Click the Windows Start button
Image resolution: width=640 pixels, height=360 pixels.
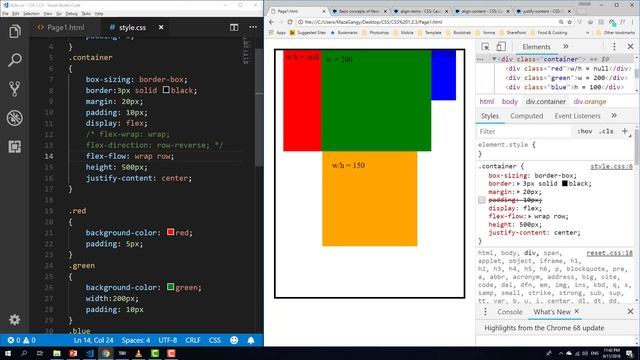pos(8,353)
